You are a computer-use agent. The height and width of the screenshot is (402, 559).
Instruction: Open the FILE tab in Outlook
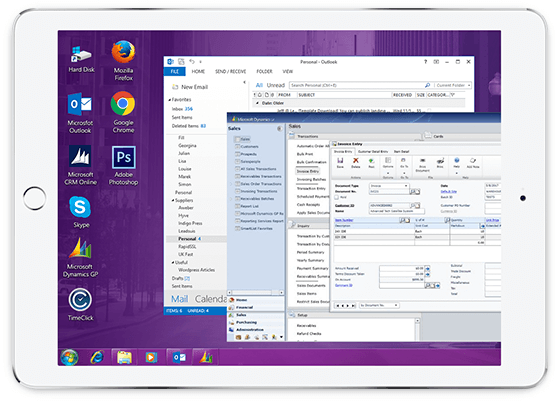coord(175,72)
